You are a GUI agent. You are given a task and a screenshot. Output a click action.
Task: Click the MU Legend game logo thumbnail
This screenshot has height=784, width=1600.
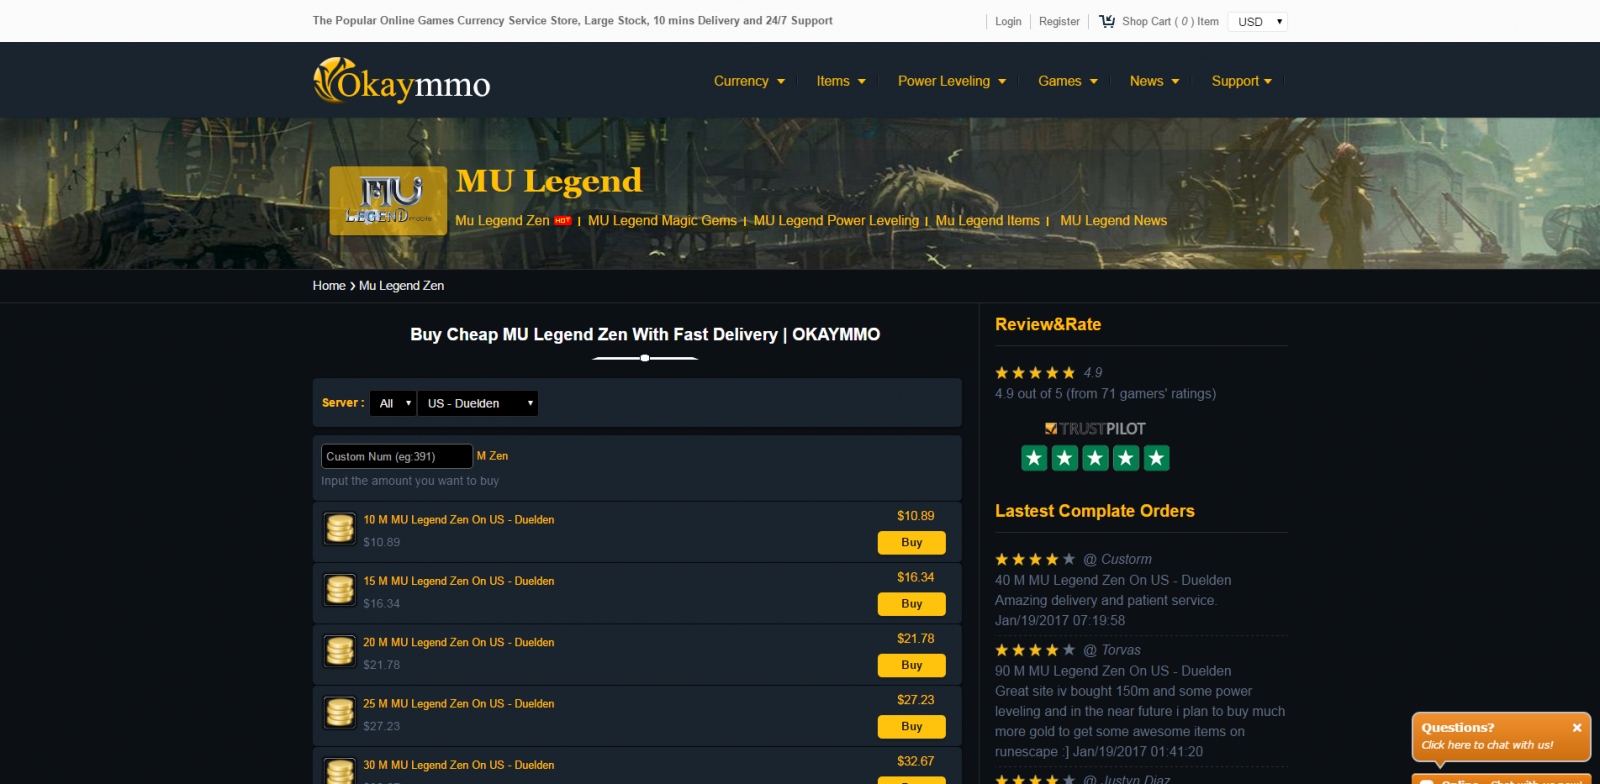tap(388, 201)
